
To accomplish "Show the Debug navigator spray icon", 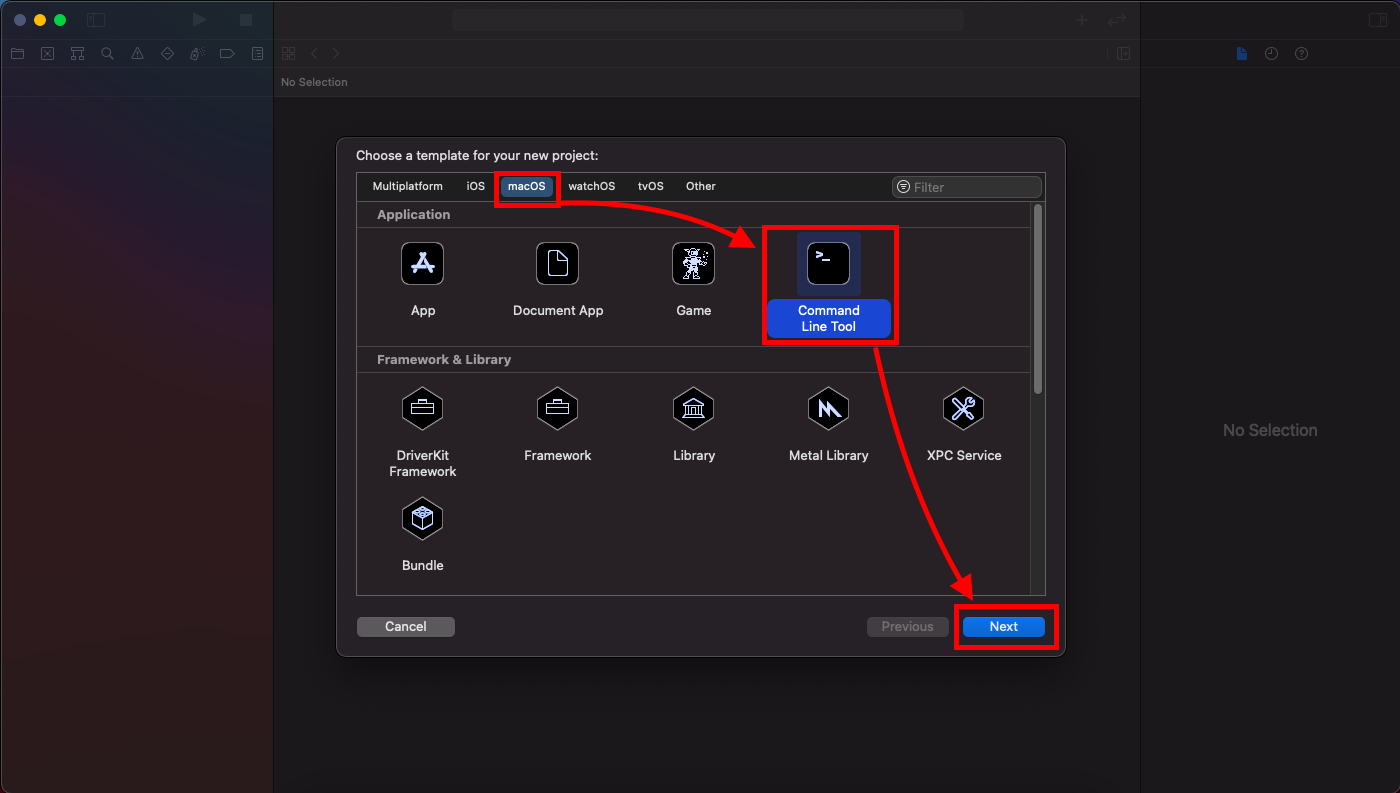I will tap(197, 54).
